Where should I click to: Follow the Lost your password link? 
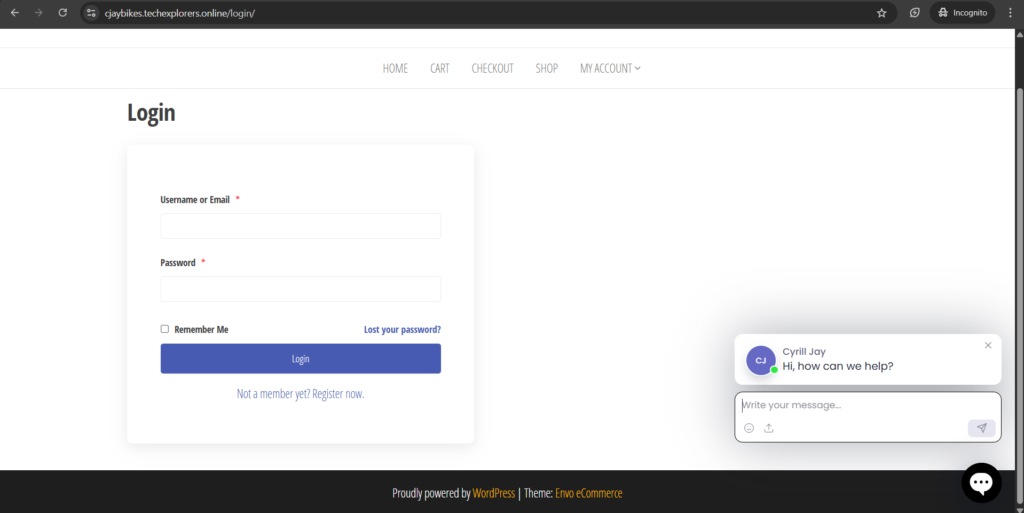point(402,329)
